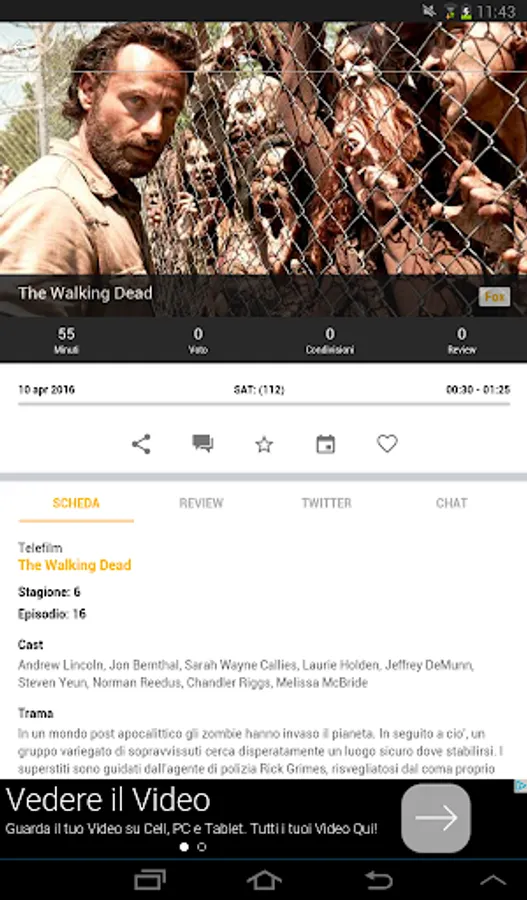The width and height of the screenshot is (527, 900).
Task: Tap the share icon
Action: coord(141,444)
